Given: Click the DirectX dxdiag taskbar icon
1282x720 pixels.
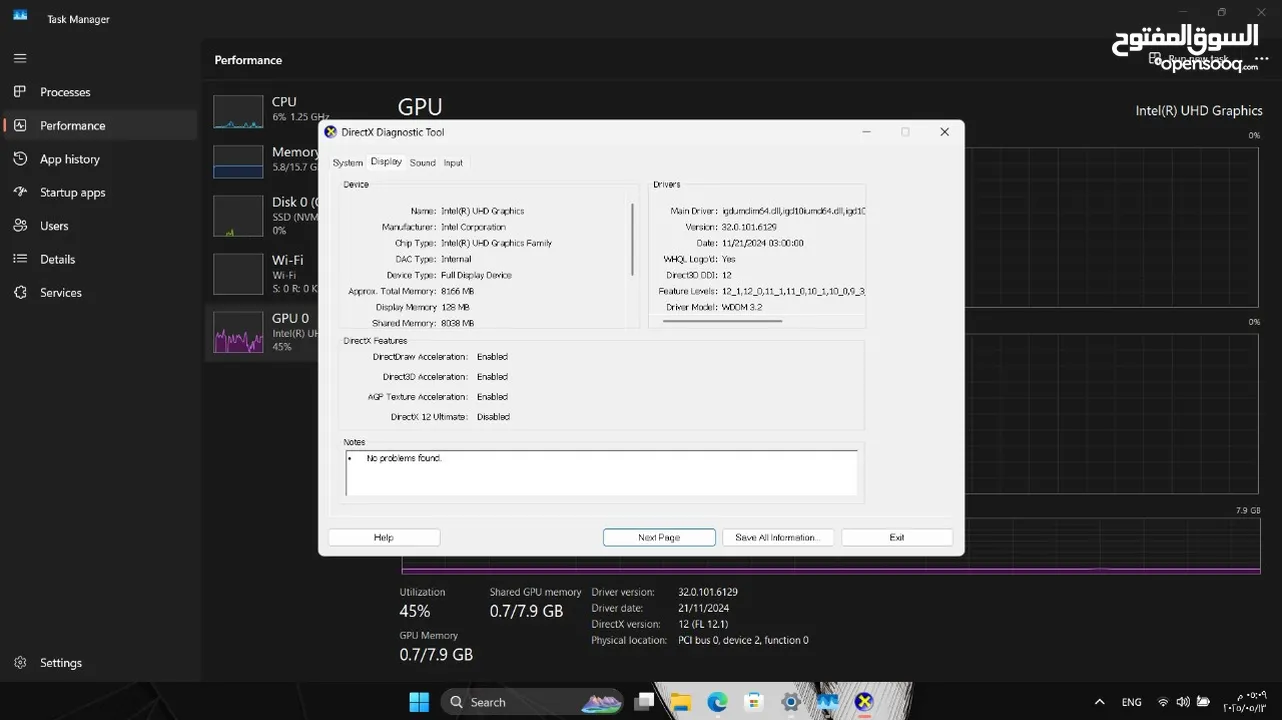Looking at the screenshot, I should 864,702.
